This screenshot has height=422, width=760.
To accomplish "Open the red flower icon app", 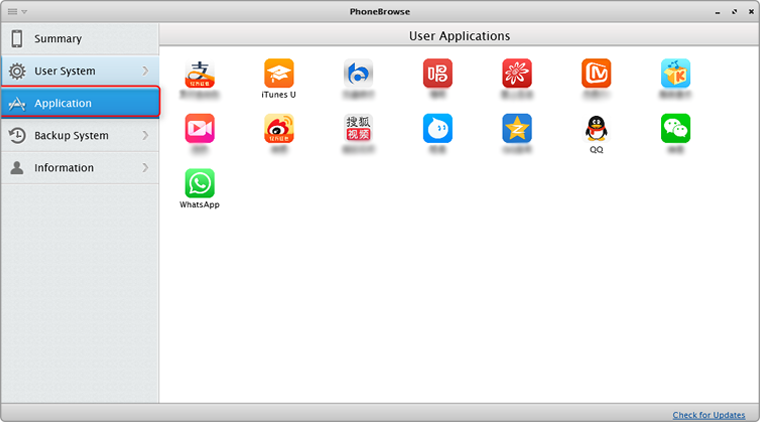I will click(517, 73).
